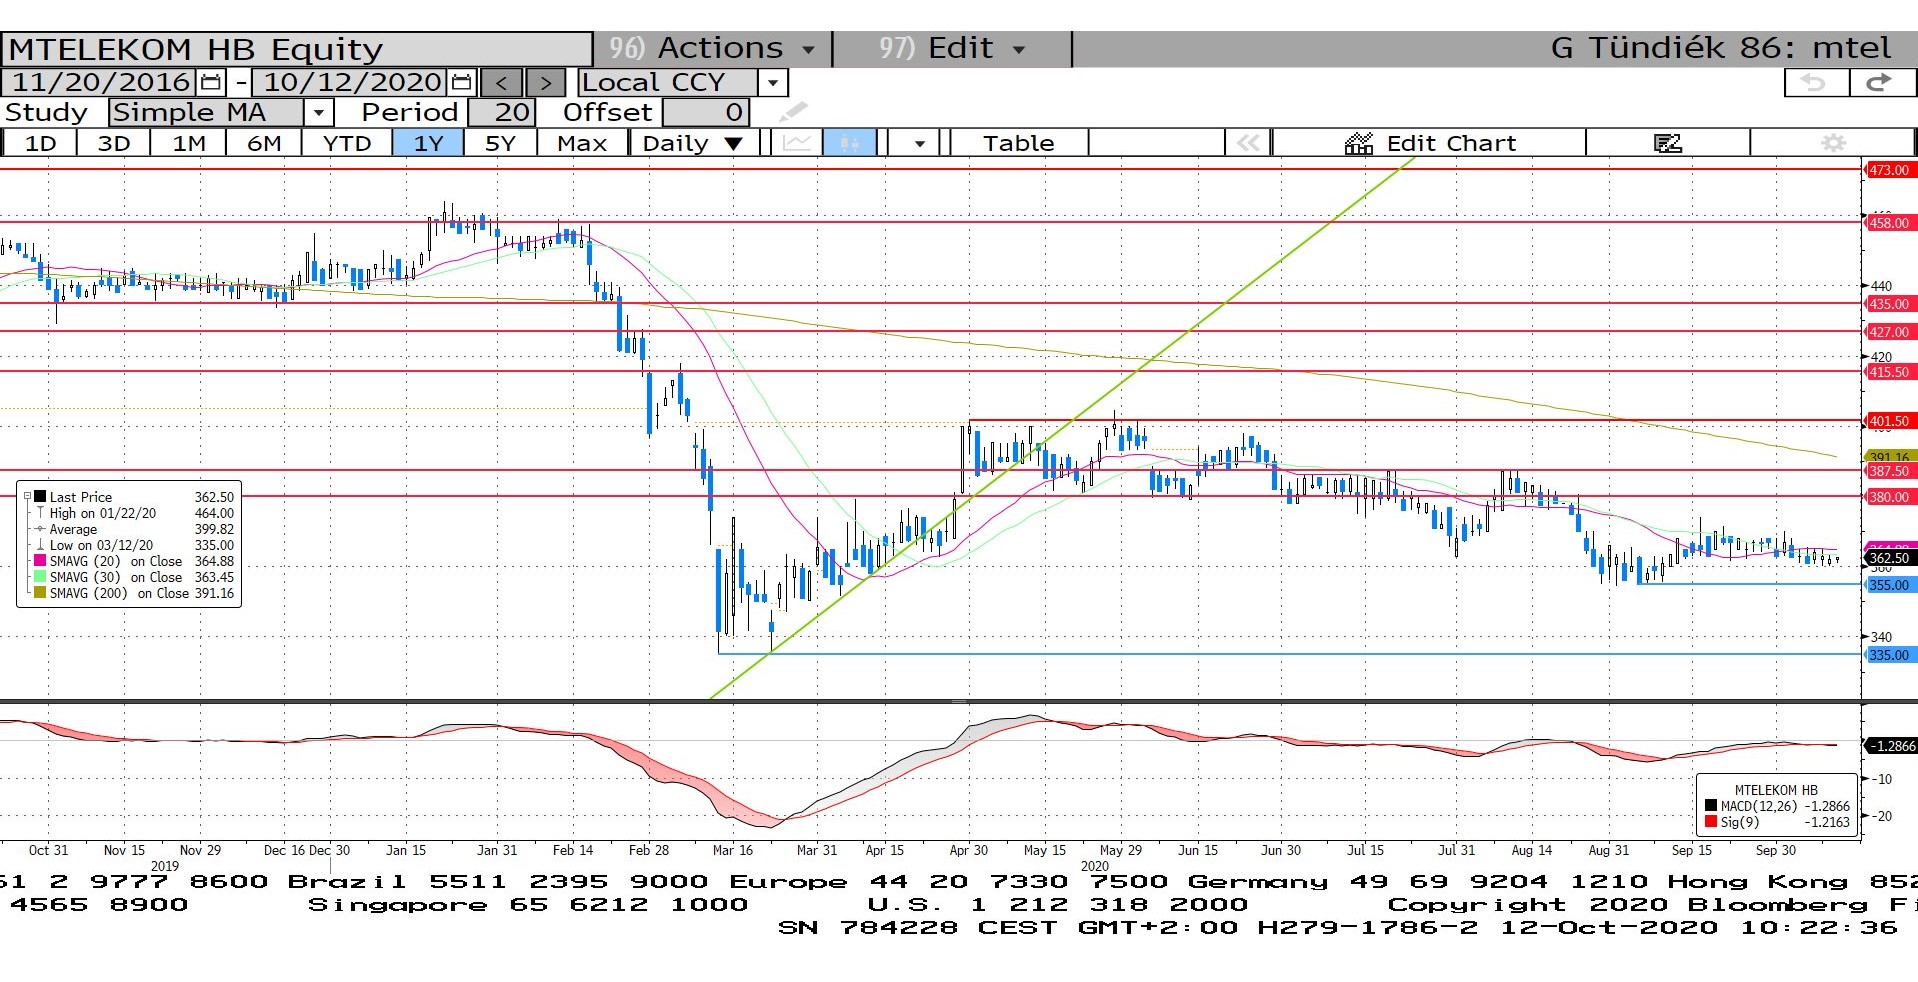The width and height of the screenshot is (1918, 982).
Task: Click the double left chevron collapse icon
Action: (x=1248, y=143)
